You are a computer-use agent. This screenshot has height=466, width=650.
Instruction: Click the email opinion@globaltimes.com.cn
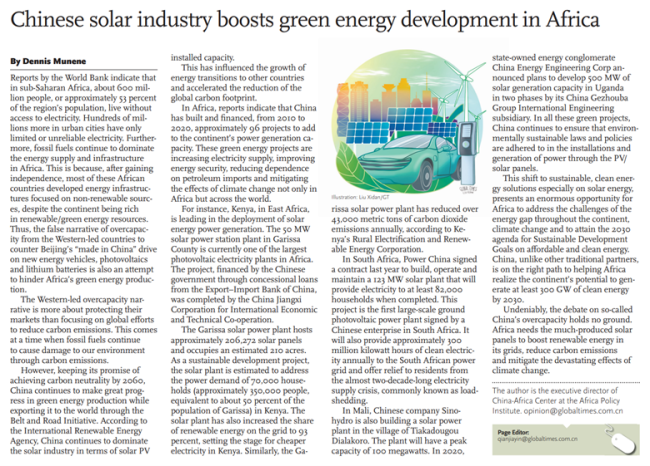tap(573, 411)
